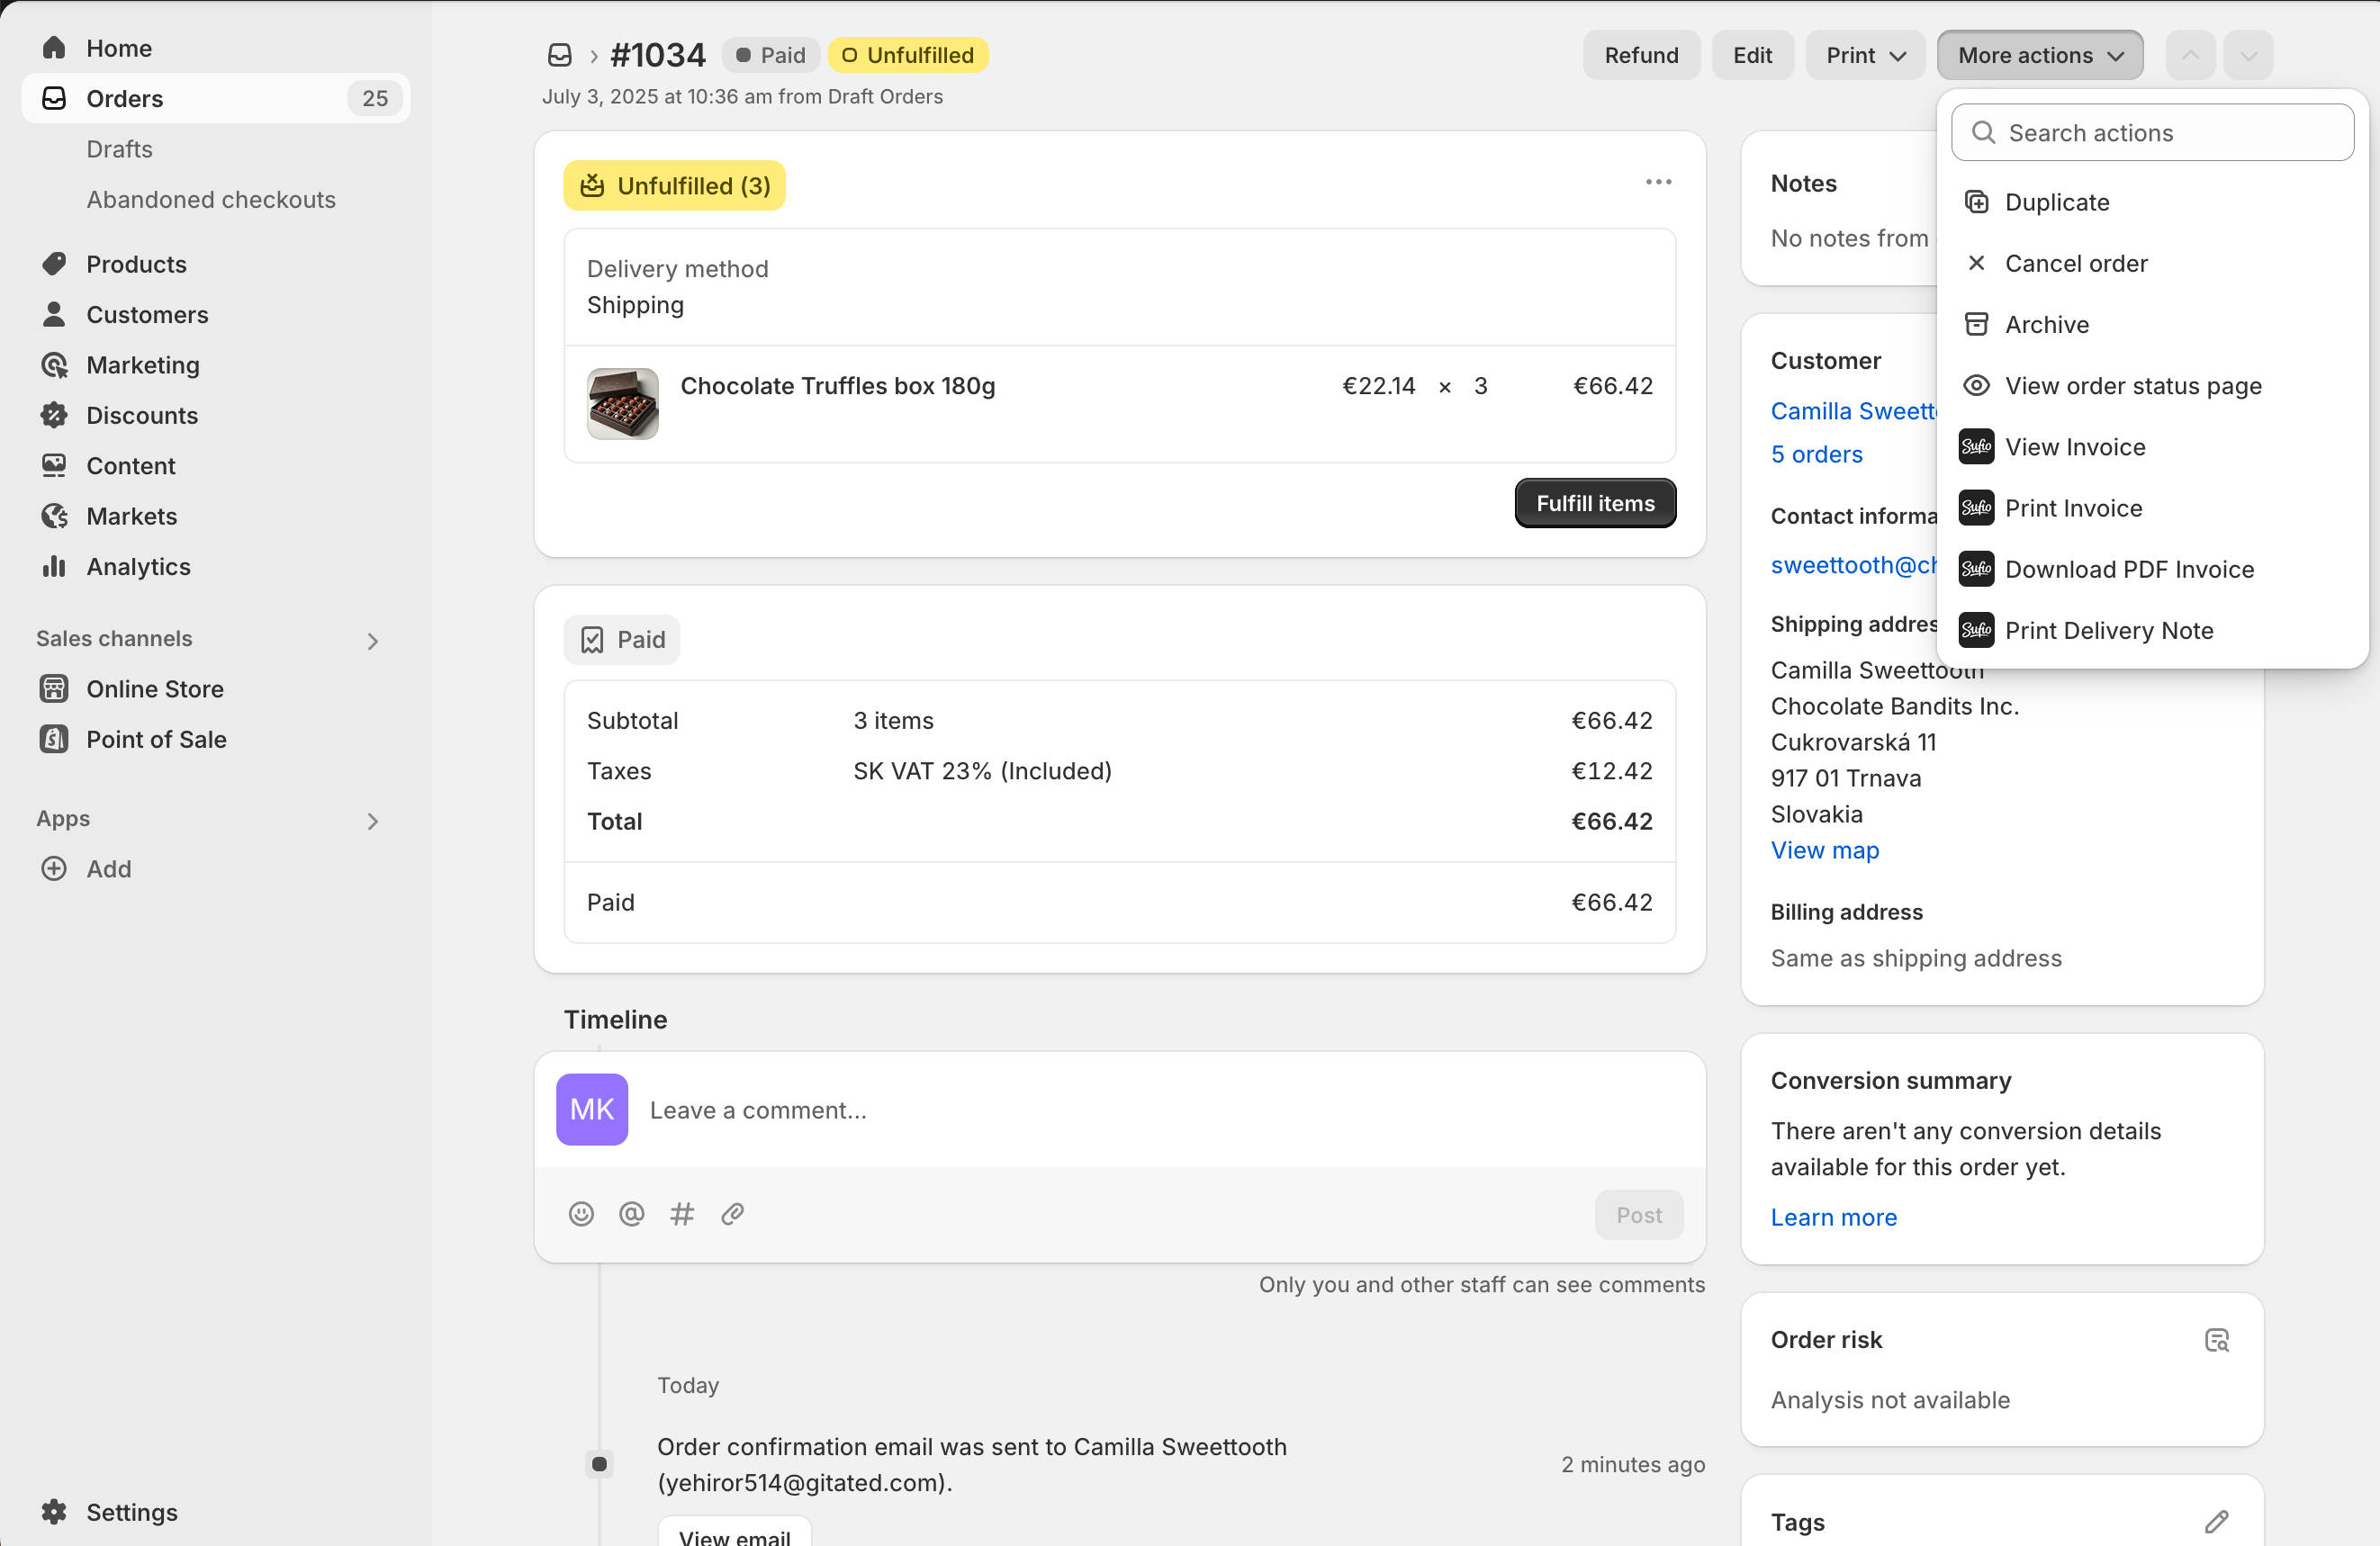Add a hashtag via the # icon
This screenshot has width=2380, height=1546.
click(682, 1214)
